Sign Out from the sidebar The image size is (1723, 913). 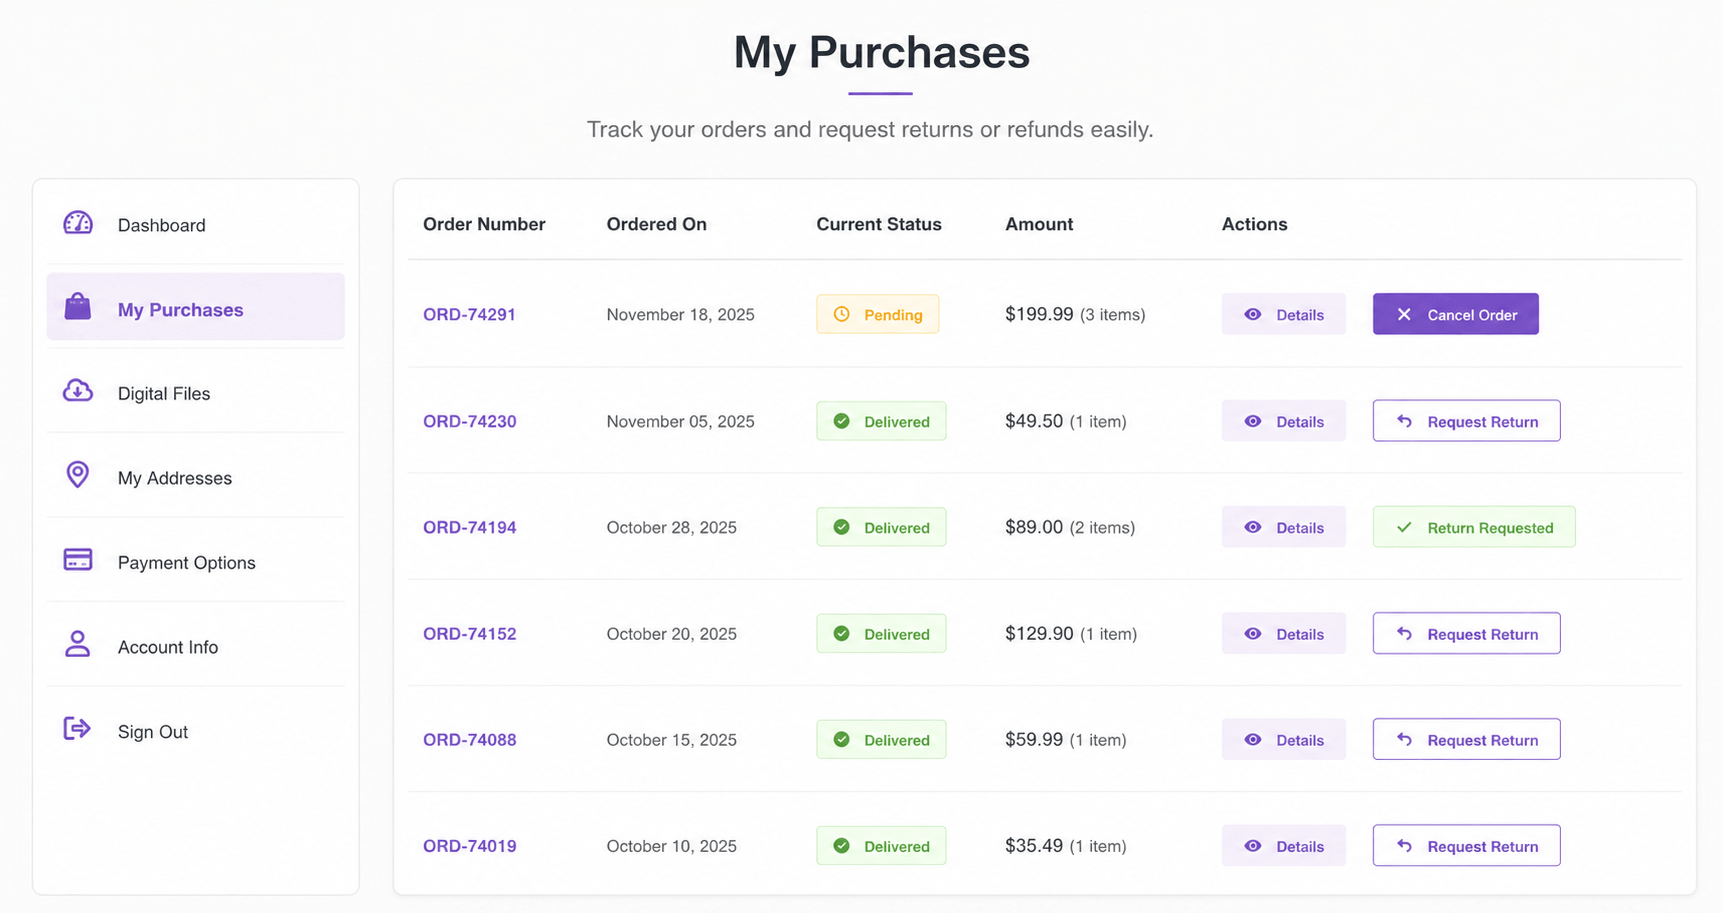click(196, 731)
